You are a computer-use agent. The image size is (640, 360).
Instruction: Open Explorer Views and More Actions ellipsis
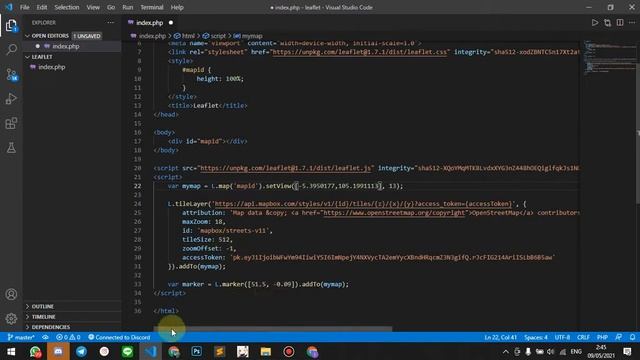pos(111,23)
